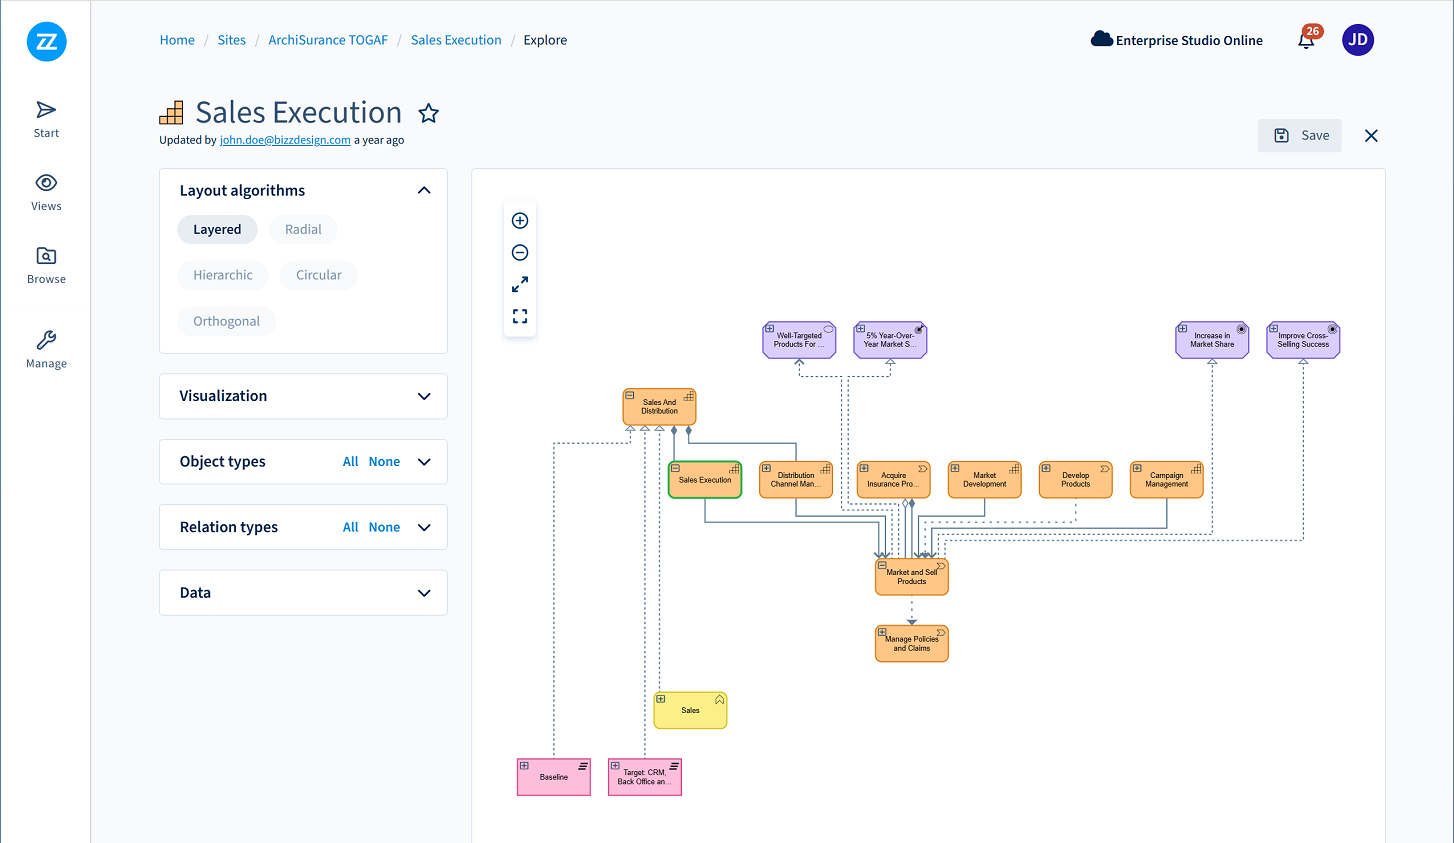Go to Sites in the breadcrumb
The image size is (1454, 843).
click(231, 40)
